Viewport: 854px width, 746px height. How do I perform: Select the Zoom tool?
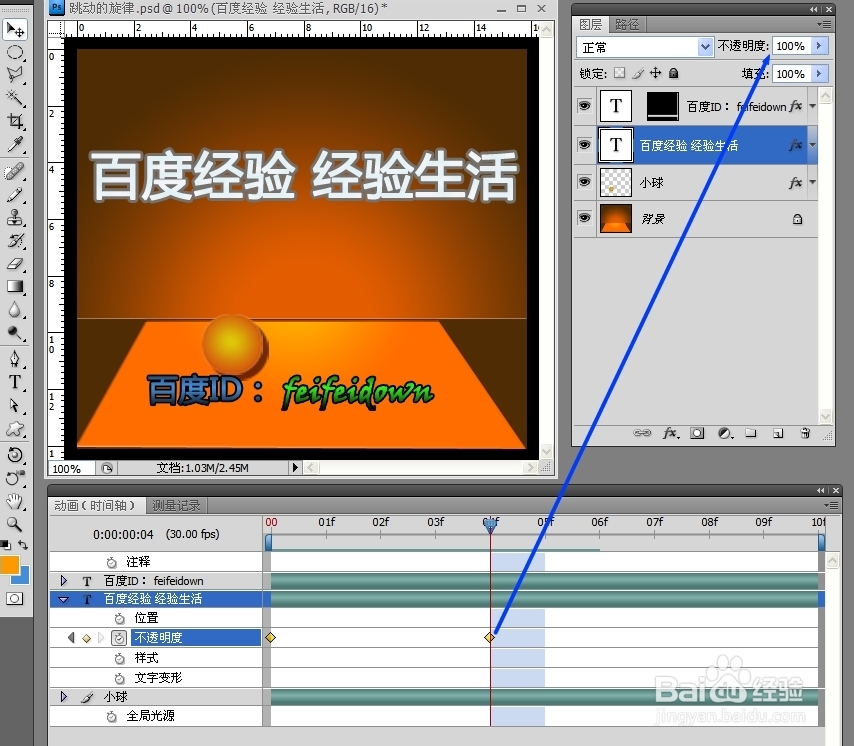pyautogui.click(x=15, y=524)
